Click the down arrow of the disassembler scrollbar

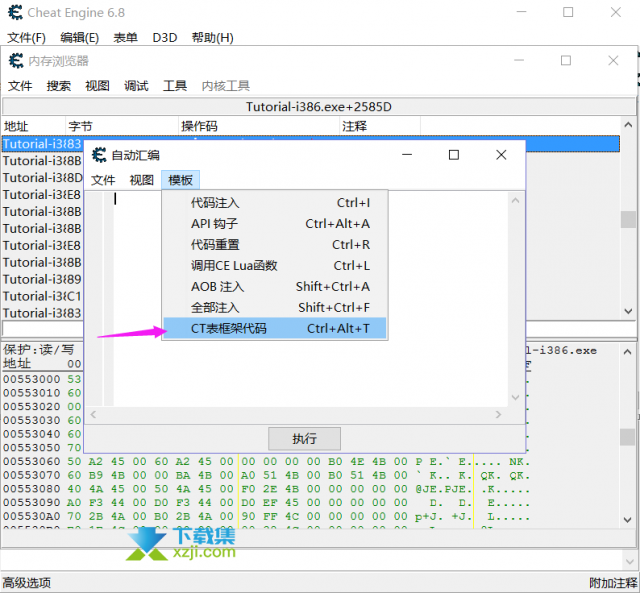point(628,311)
